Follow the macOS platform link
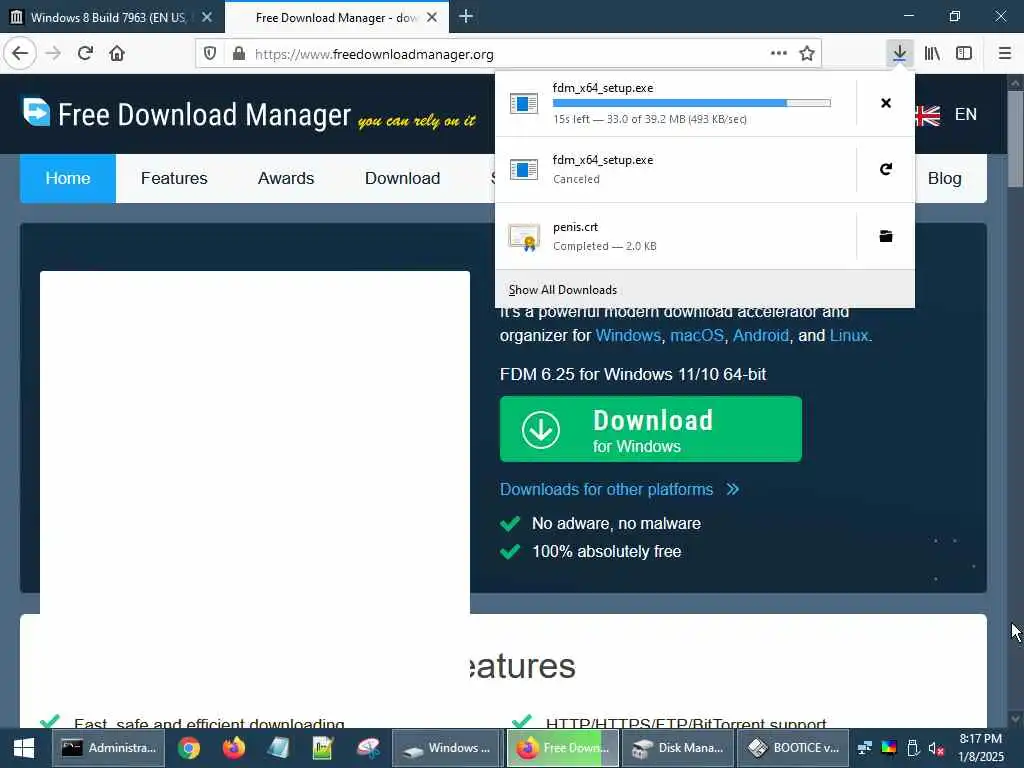This screenshot has height=768, width=1024. coord(697,335)
